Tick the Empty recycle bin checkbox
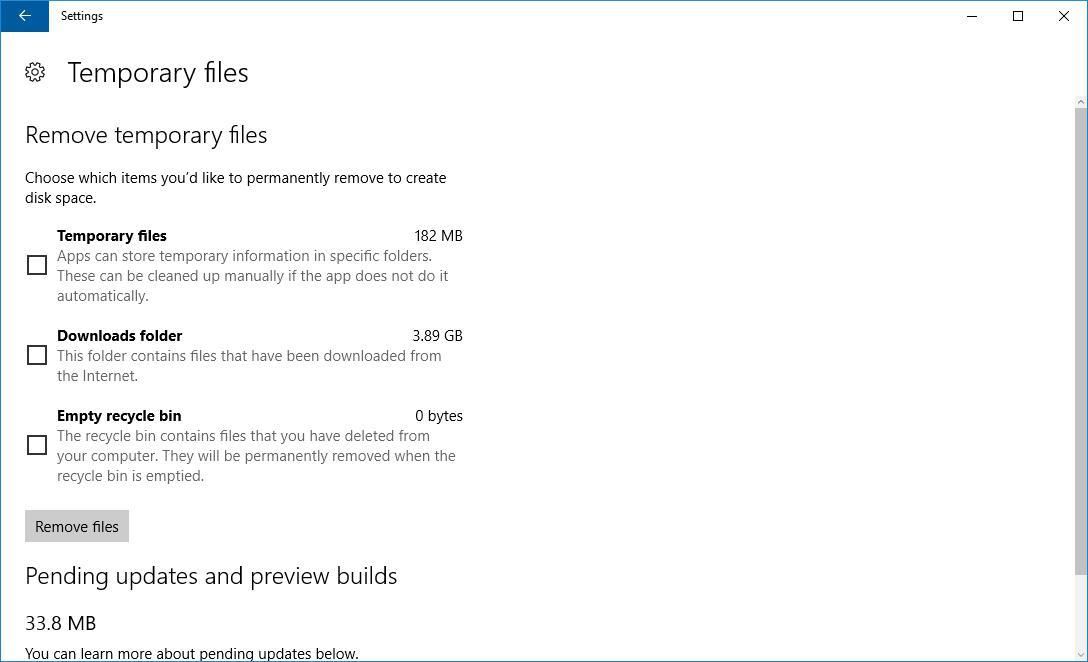1088x662 pixels. (x=37, y=445)
